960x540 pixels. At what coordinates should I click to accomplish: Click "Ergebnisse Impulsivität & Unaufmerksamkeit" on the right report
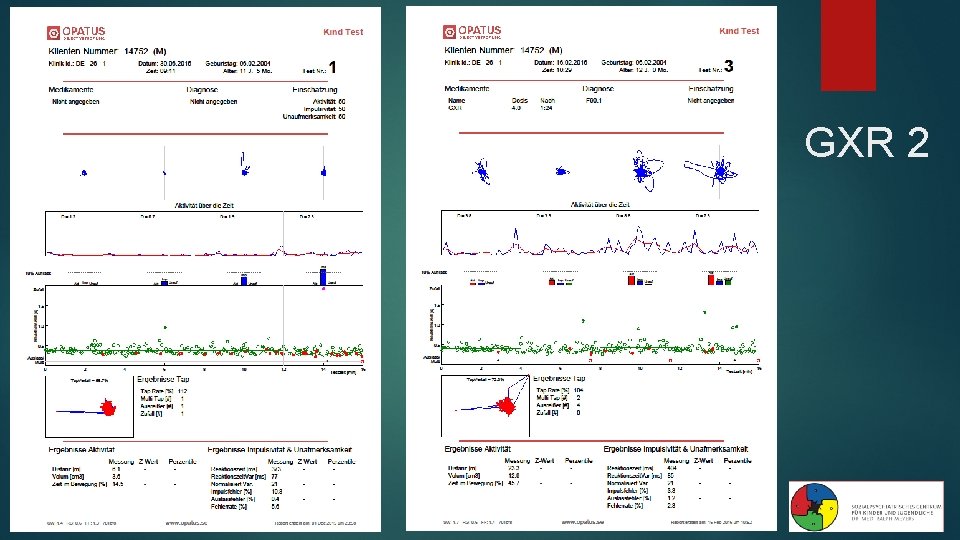[675, 449]
